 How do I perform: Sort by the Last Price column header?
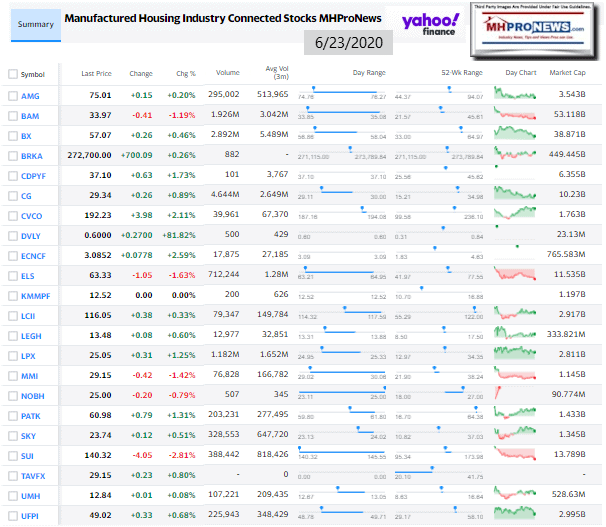coord(96,74)
